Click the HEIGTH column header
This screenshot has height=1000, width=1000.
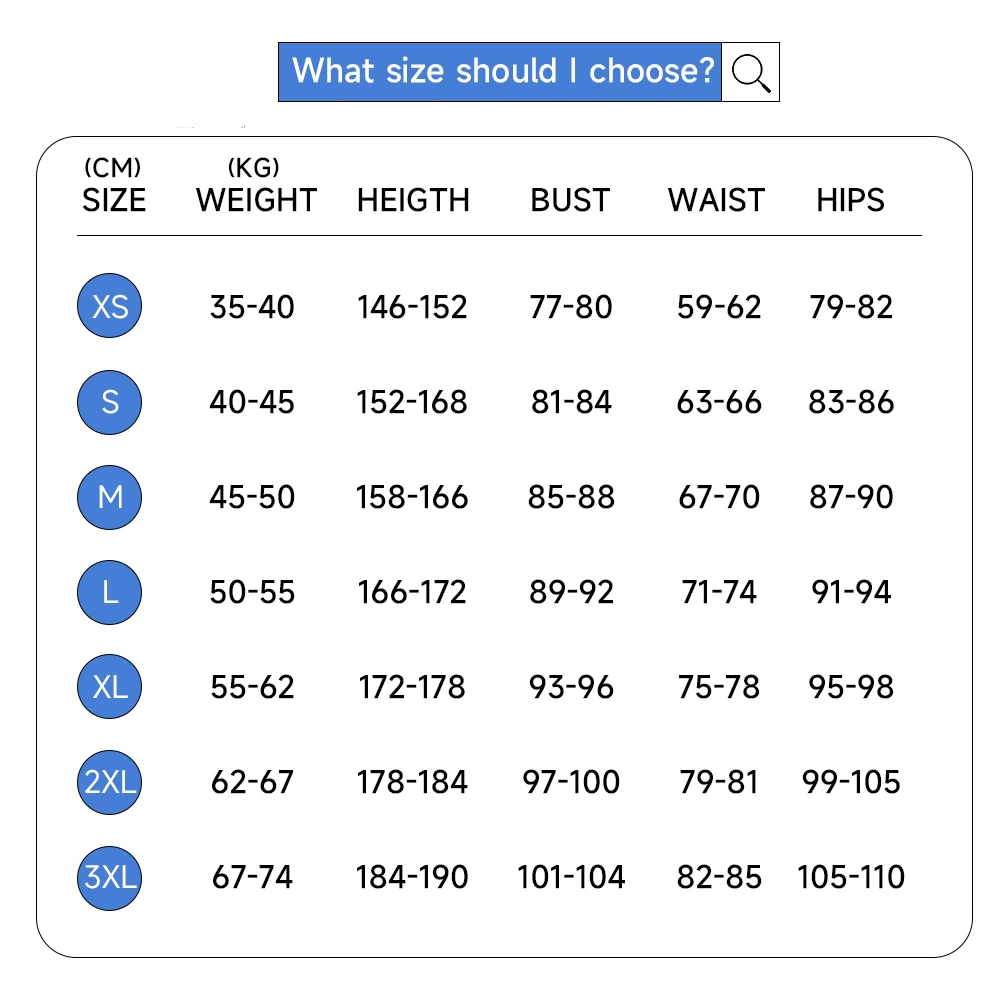[413, 200]
